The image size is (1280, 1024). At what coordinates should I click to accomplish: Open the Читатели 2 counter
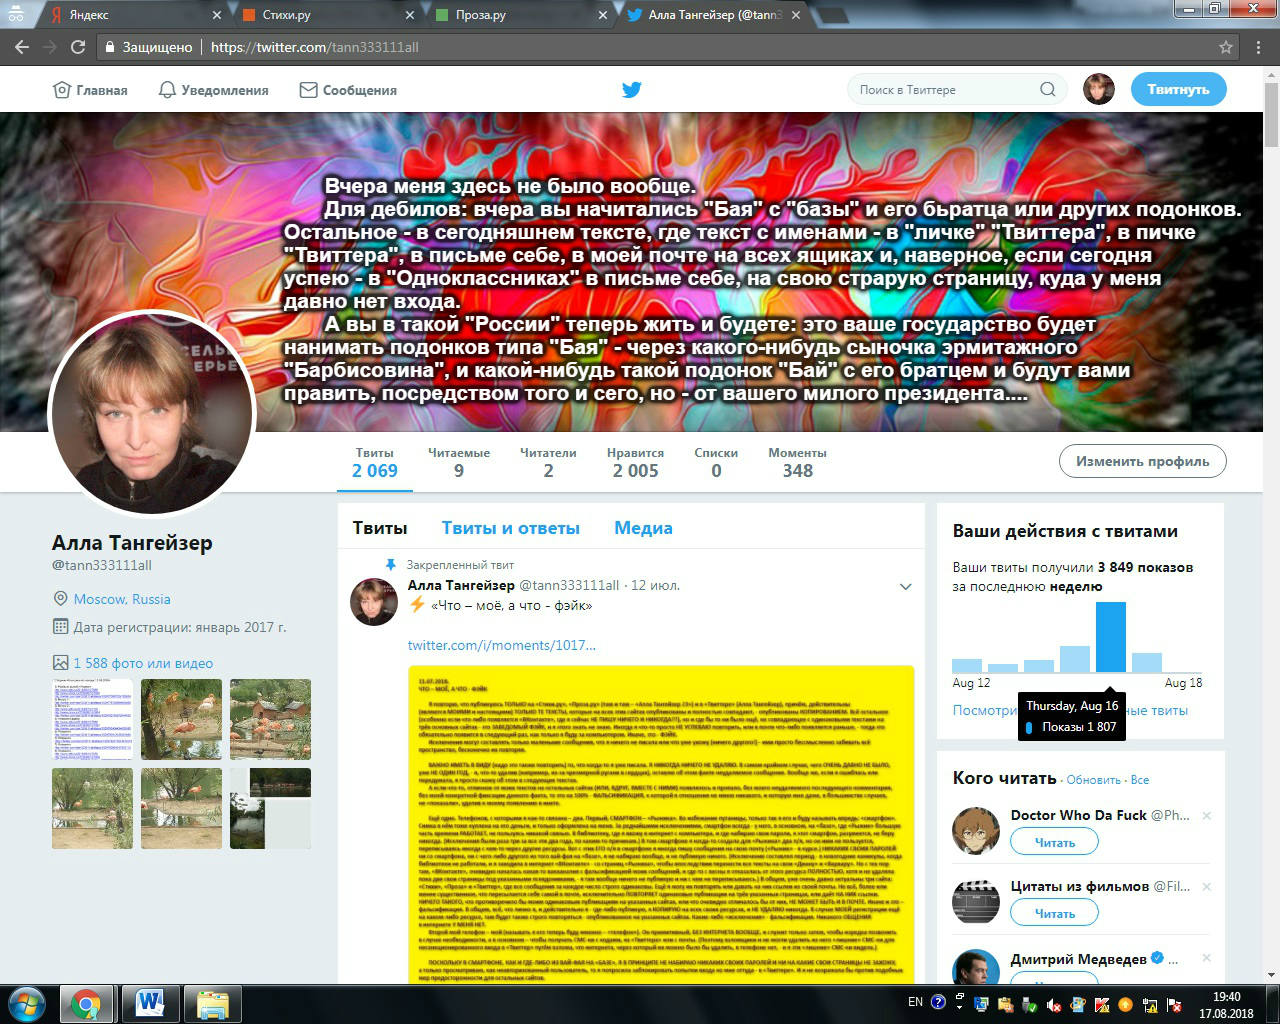[548, 462]
